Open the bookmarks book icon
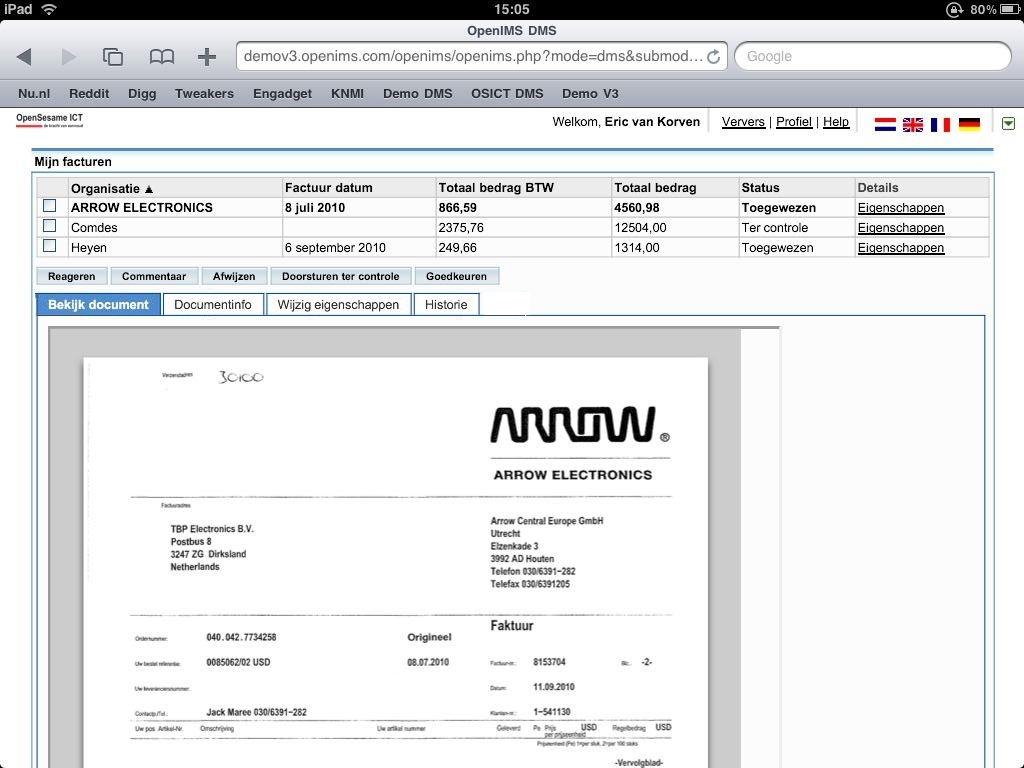 point(161,57)
